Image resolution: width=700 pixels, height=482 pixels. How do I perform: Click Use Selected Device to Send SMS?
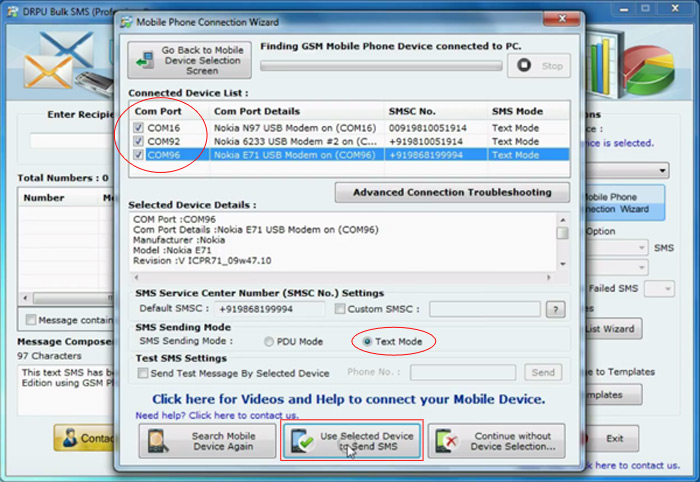(352, 441)
